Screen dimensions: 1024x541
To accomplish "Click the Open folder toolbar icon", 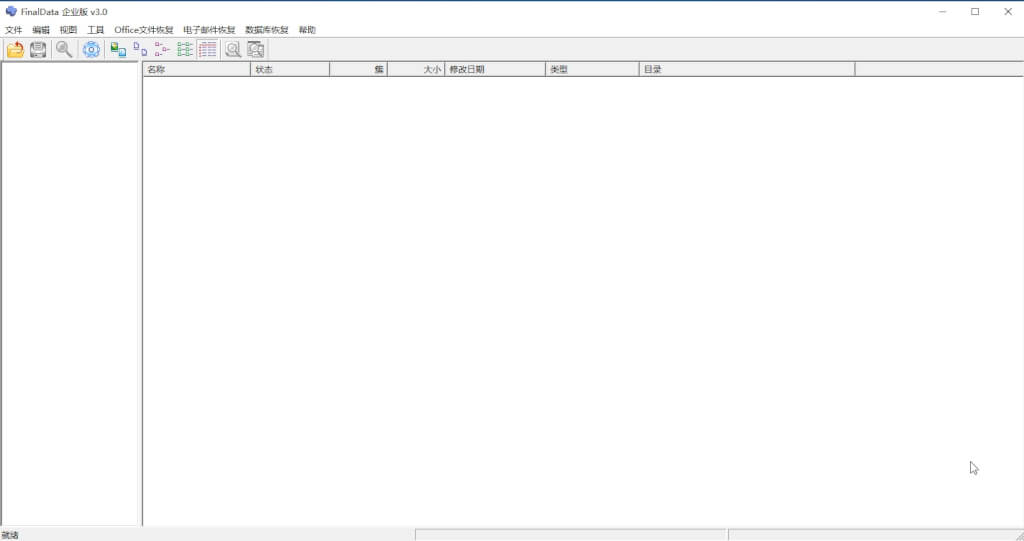I will (x=15, y=50).
